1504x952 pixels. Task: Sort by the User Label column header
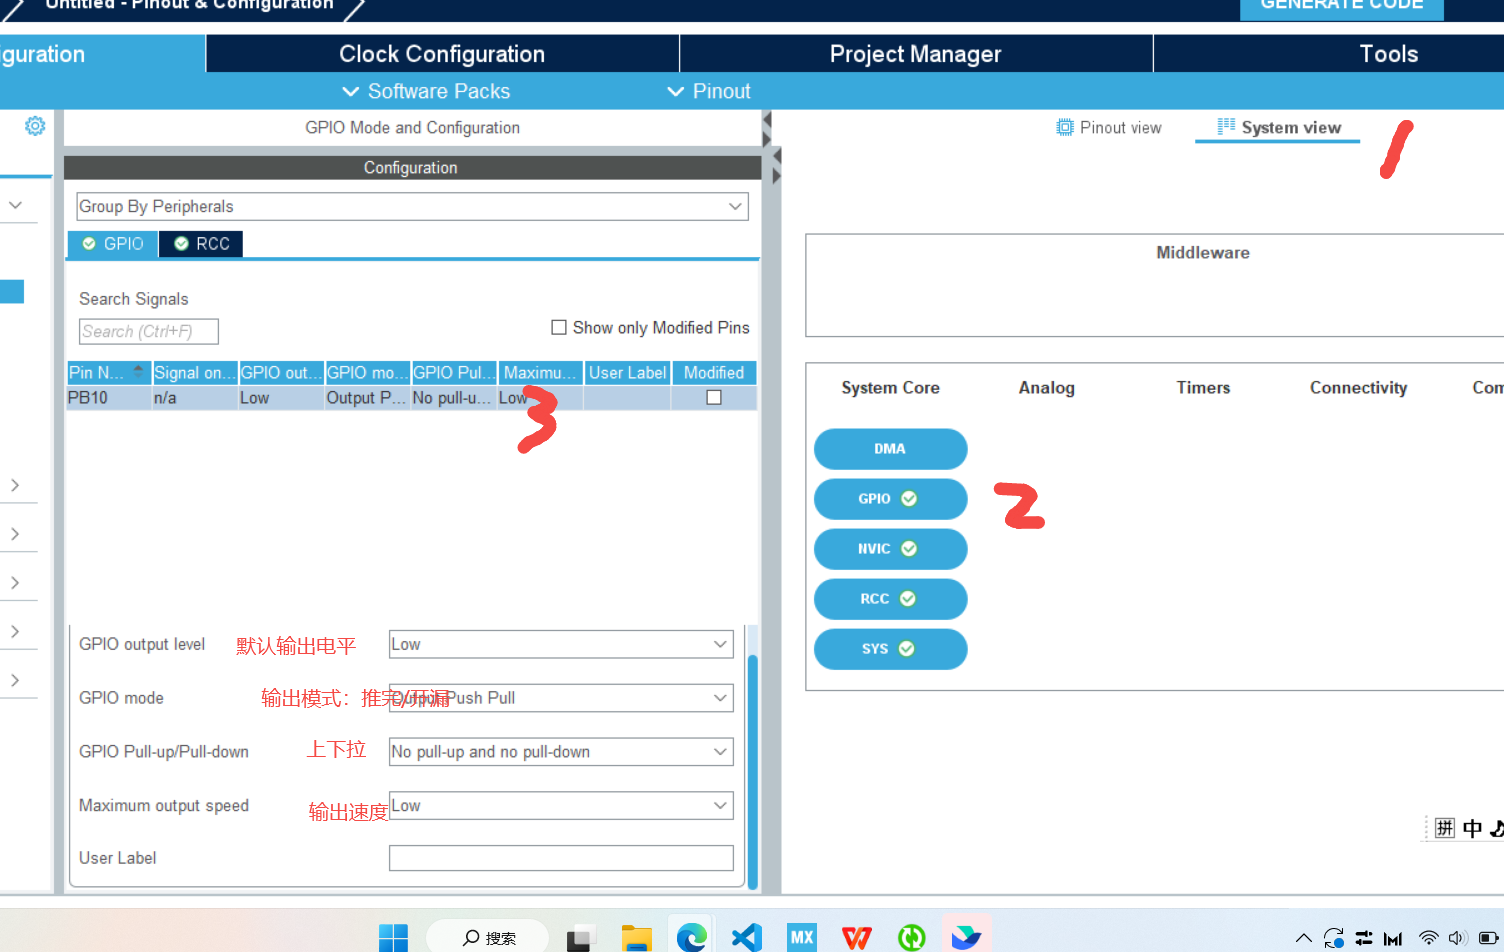tap(627, 373)
